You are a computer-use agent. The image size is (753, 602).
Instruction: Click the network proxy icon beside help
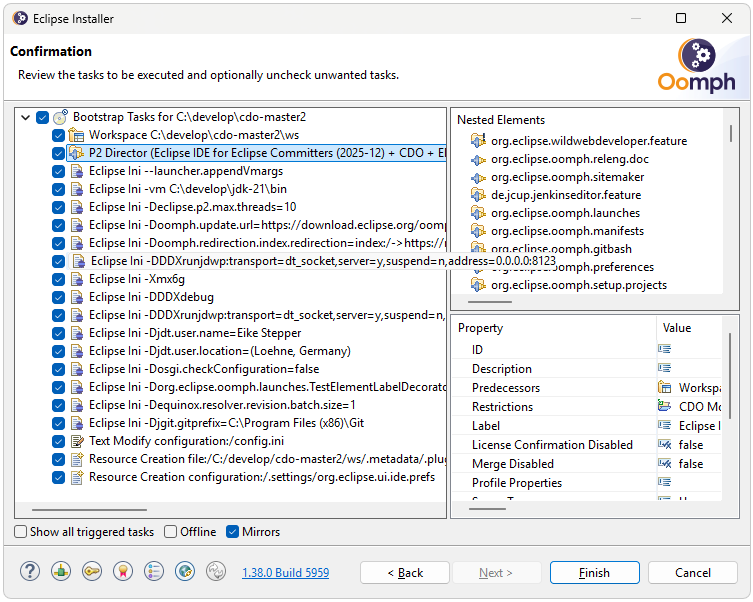(x=61, y=572)
